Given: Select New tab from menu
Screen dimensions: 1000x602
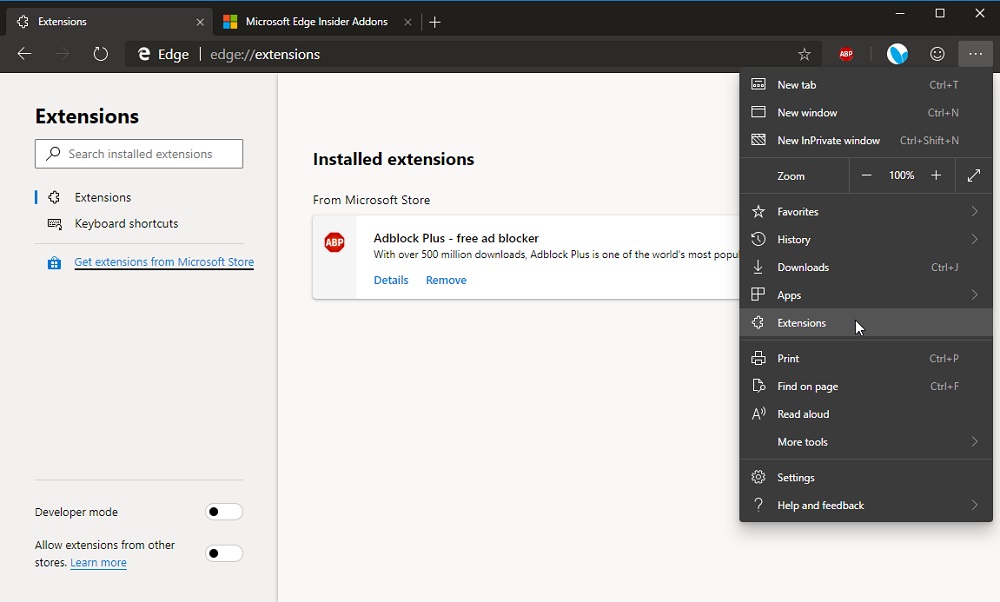Looking at the screenshot, I should pos(866,85).
